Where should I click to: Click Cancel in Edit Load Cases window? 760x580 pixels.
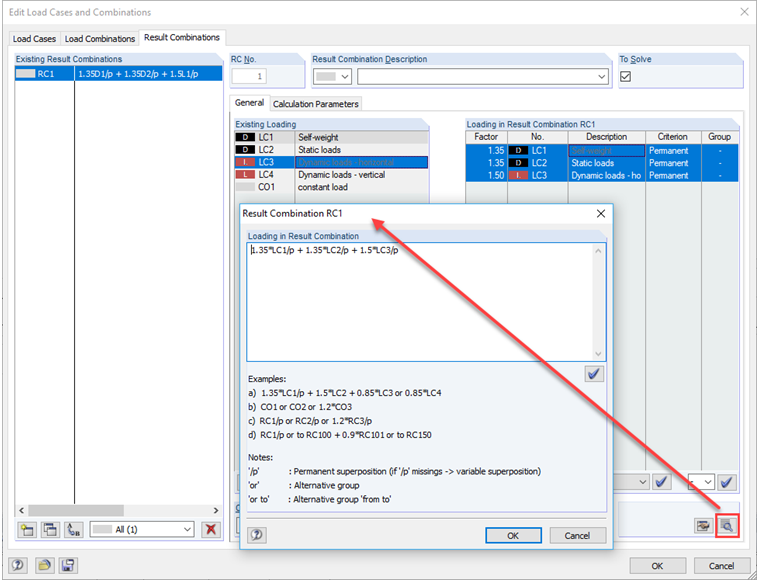click(x=722, y=566)
